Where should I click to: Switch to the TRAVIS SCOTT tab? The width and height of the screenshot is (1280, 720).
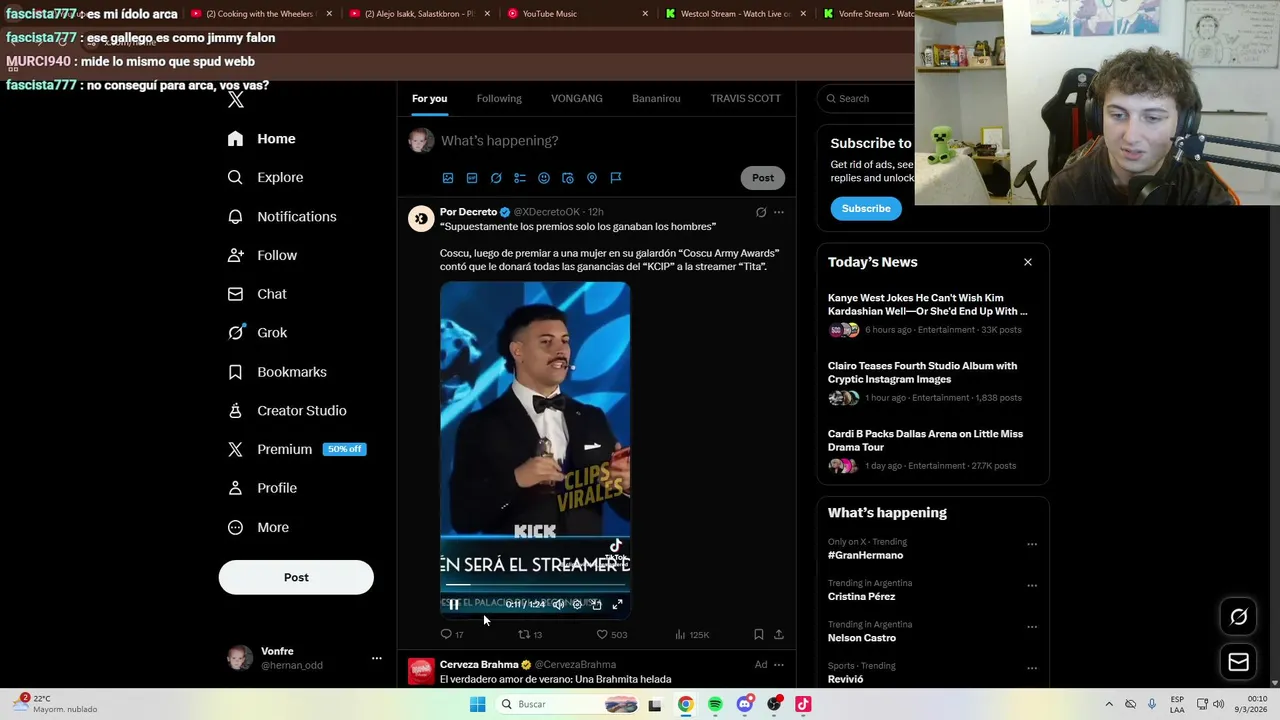tap(745, 98)
